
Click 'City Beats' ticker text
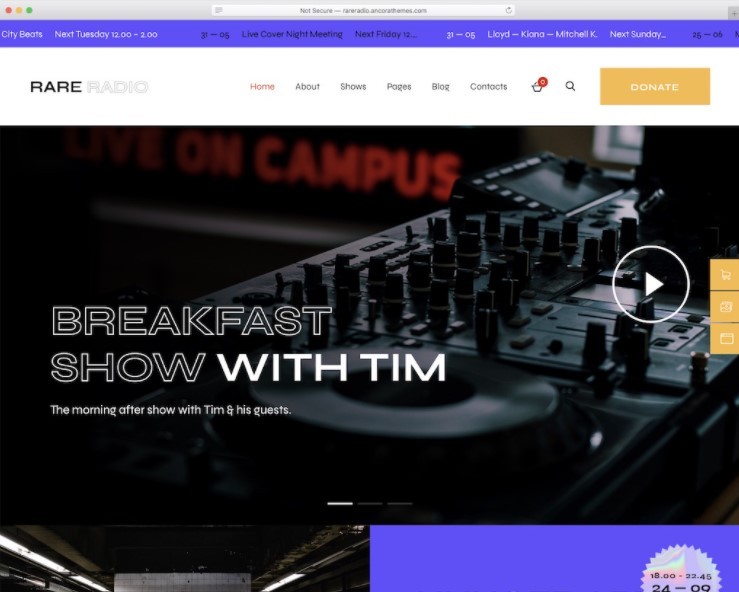[22, 34]
